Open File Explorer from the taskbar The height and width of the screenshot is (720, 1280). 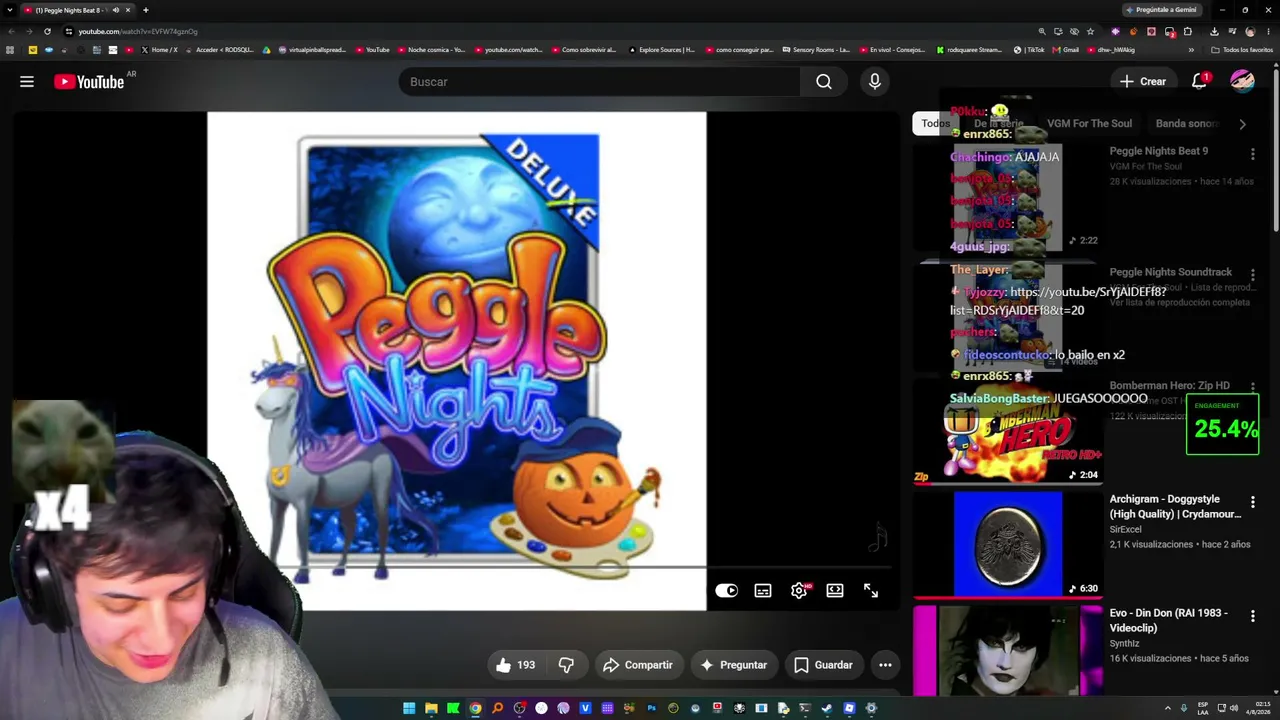coord(431,708)
